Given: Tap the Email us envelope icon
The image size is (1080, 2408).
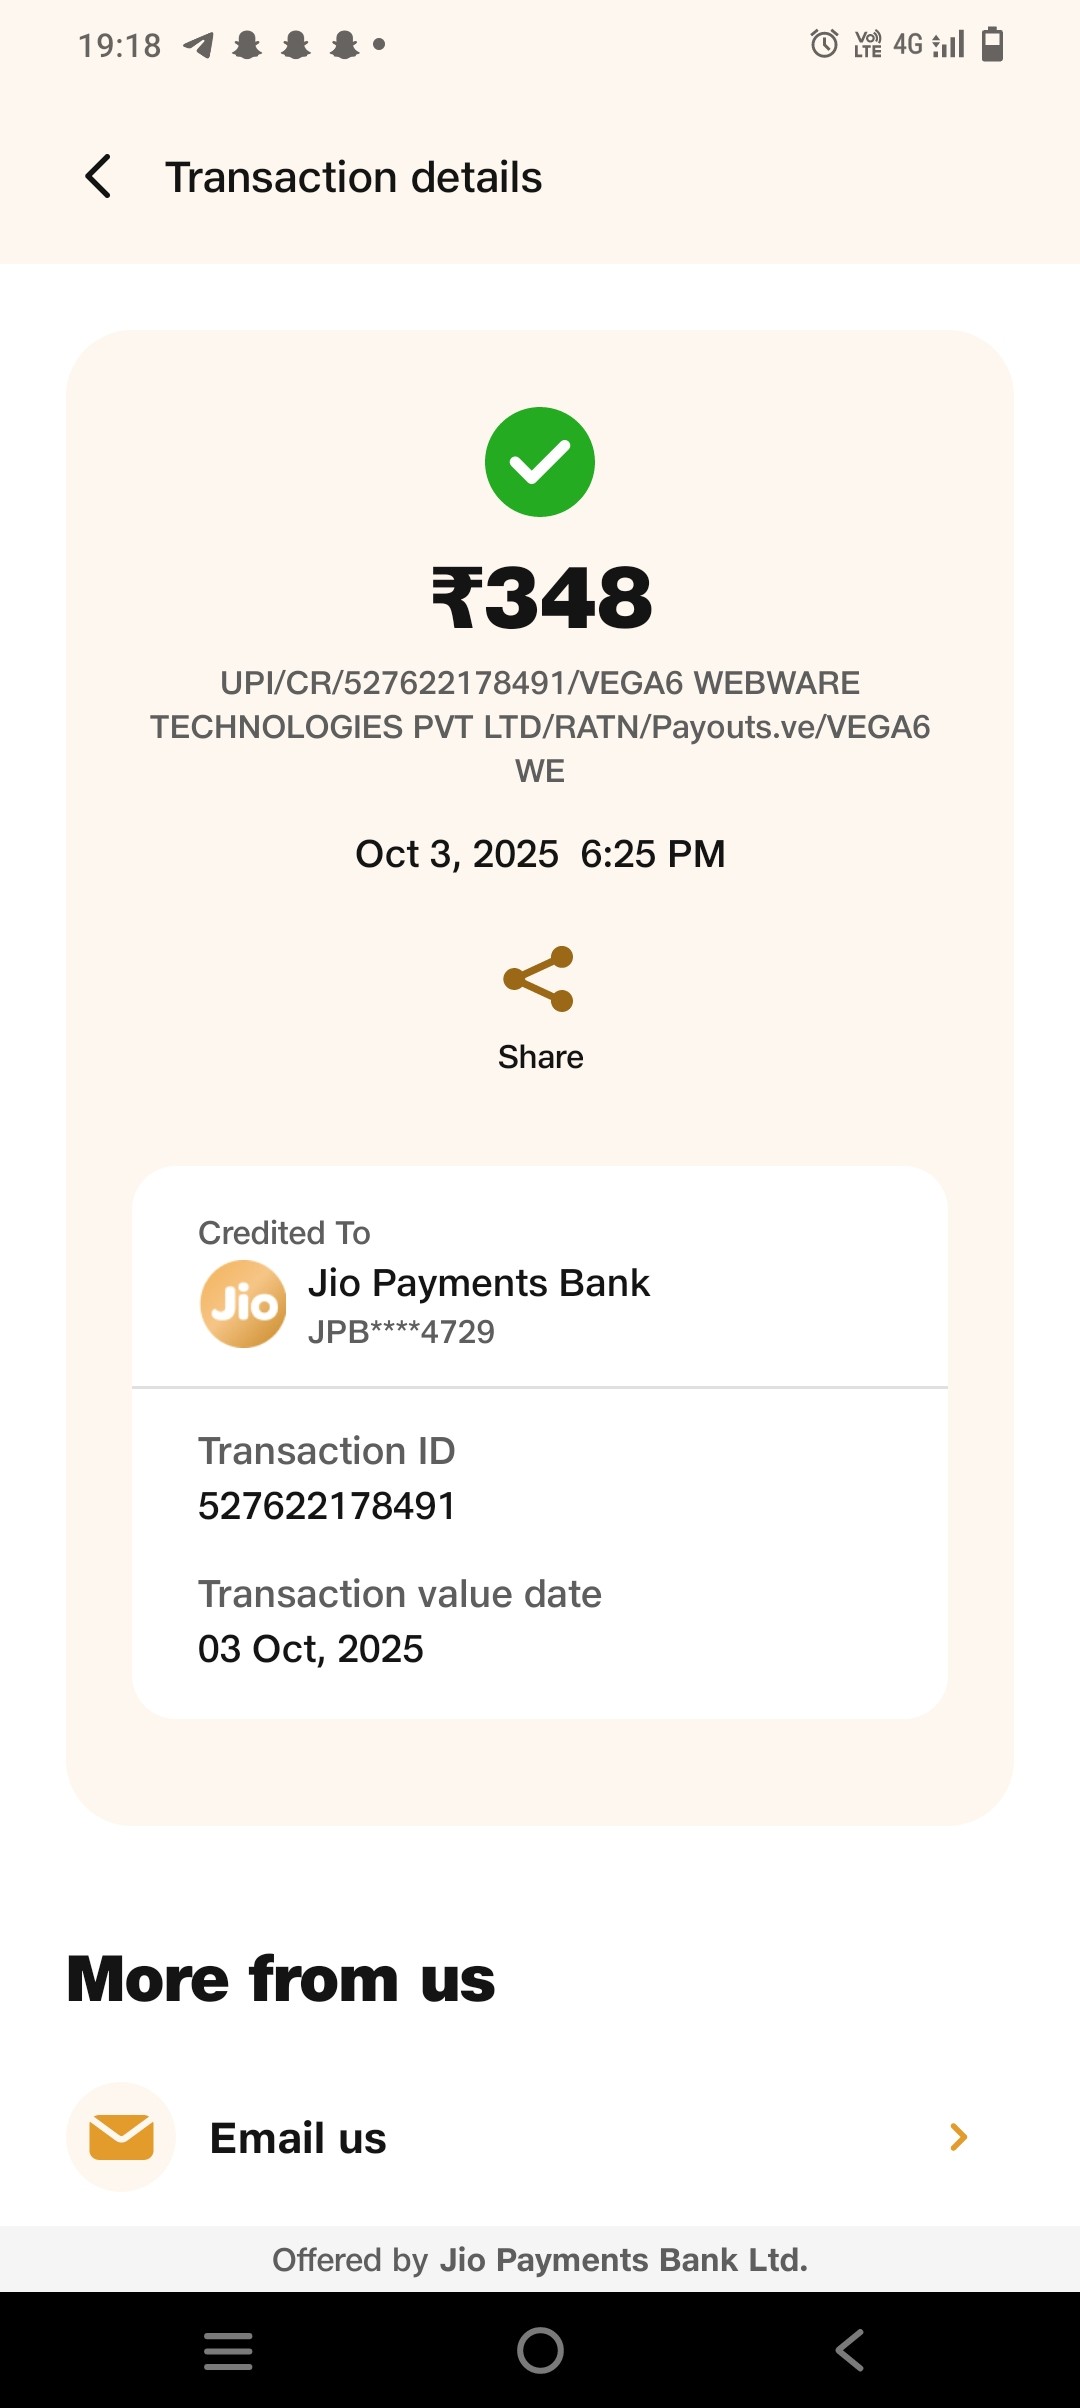Looking at the screenshot, I should click(x=121, y=2137).
